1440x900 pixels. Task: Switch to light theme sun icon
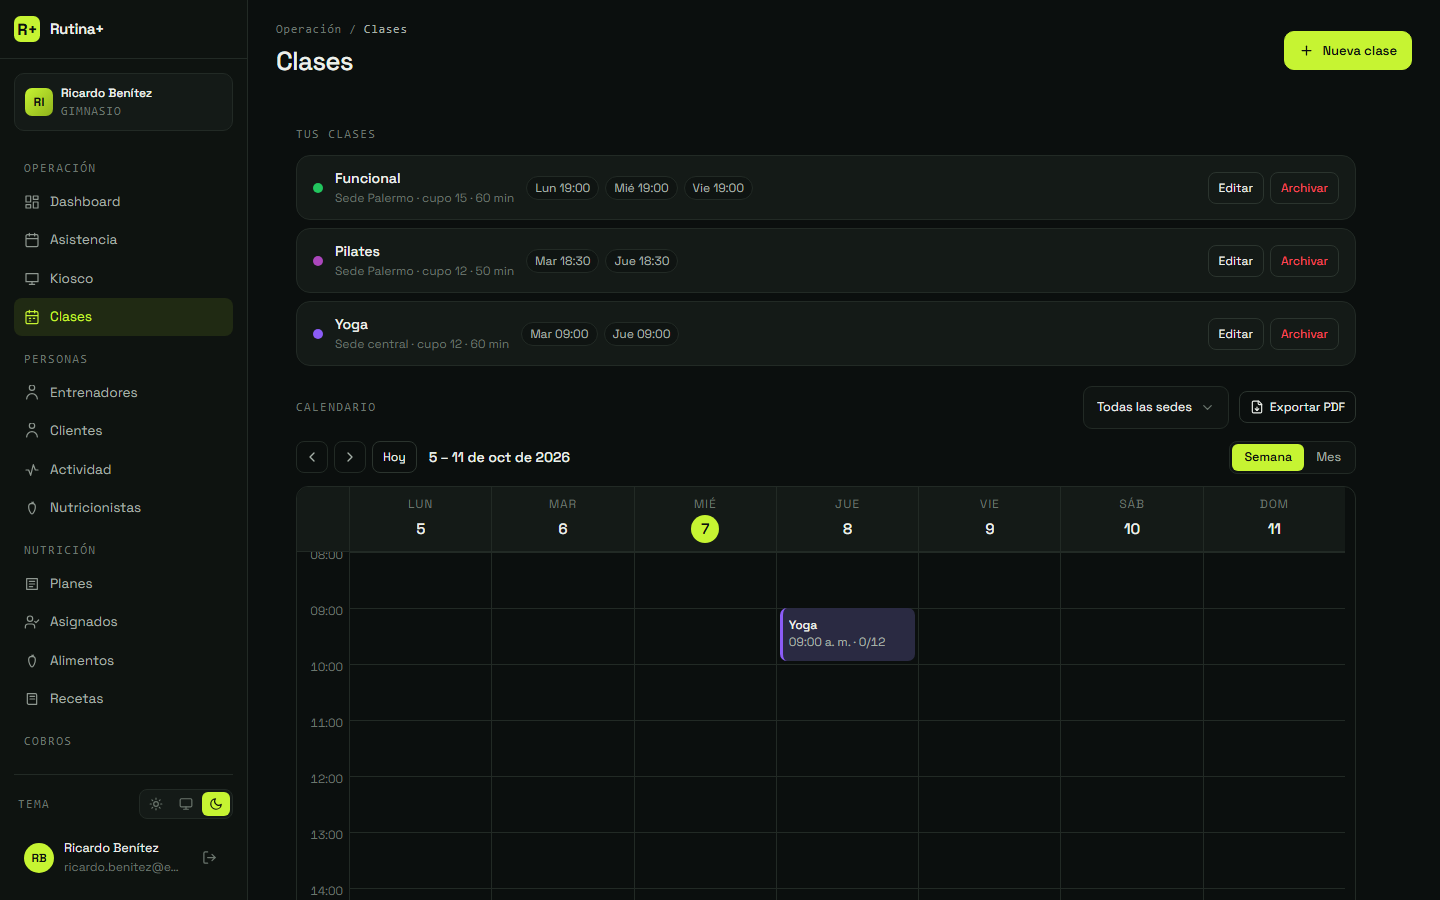click(x=156, y=804)
